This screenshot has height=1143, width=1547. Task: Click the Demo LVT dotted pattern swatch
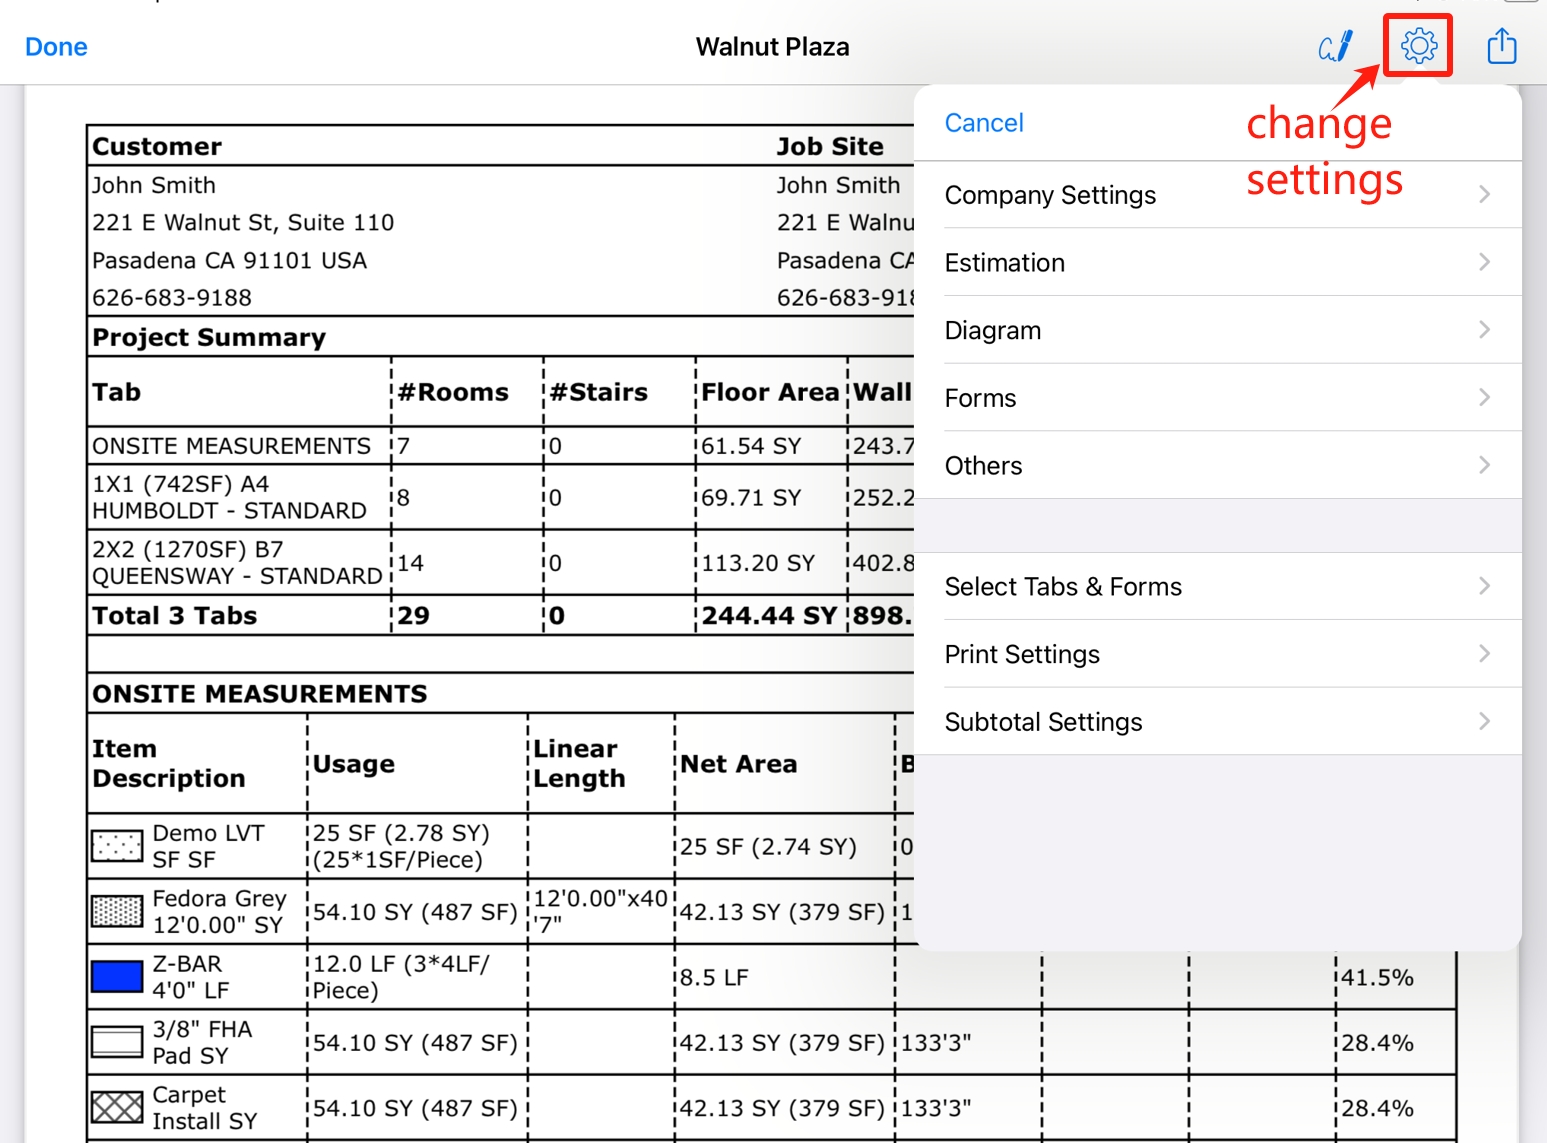pos(117,846)
